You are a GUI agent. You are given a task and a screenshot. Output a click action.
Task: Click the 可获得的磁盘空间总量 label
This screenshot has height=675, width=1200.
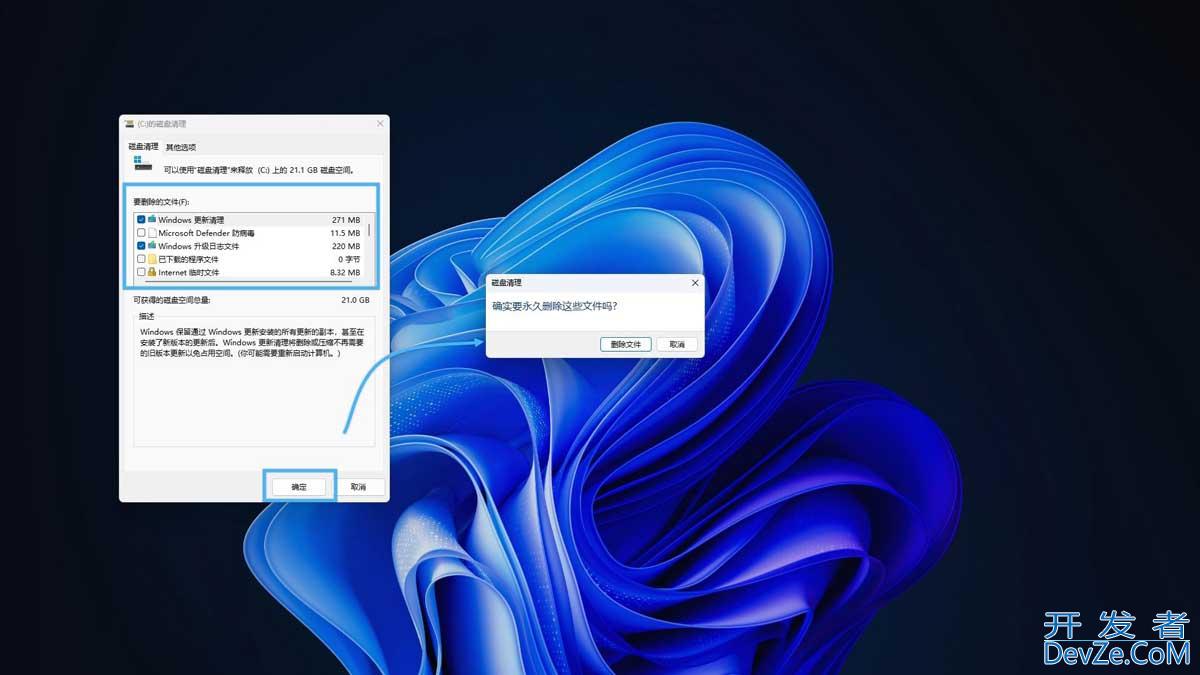click(172, 299)
